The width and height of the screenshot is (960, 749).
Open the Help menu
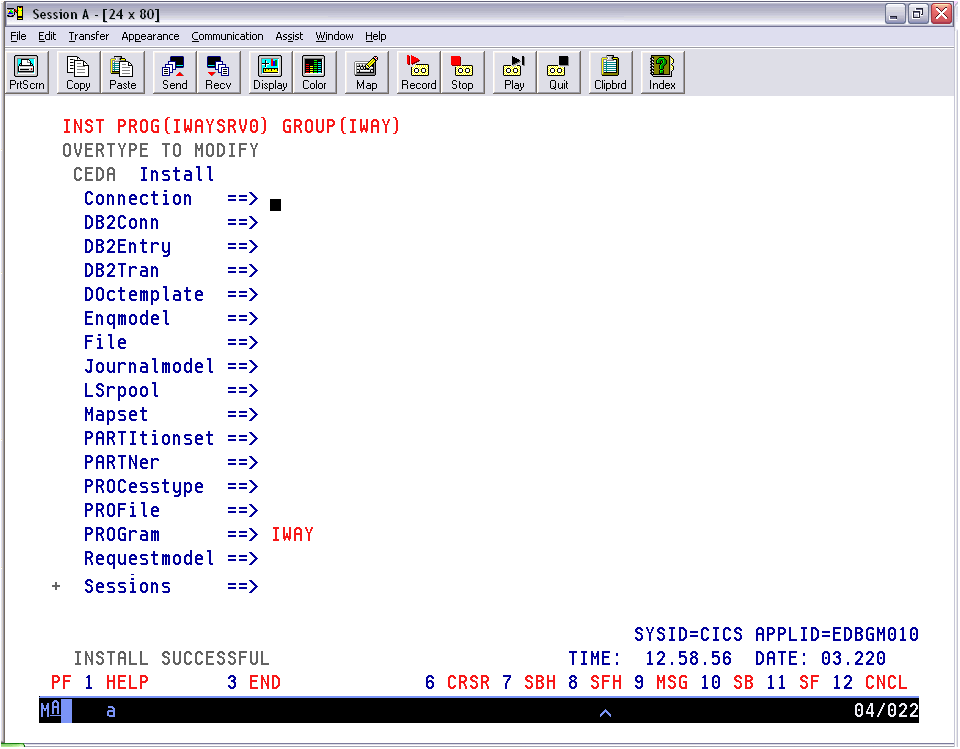pyautogui.click(x=376, y=36)
